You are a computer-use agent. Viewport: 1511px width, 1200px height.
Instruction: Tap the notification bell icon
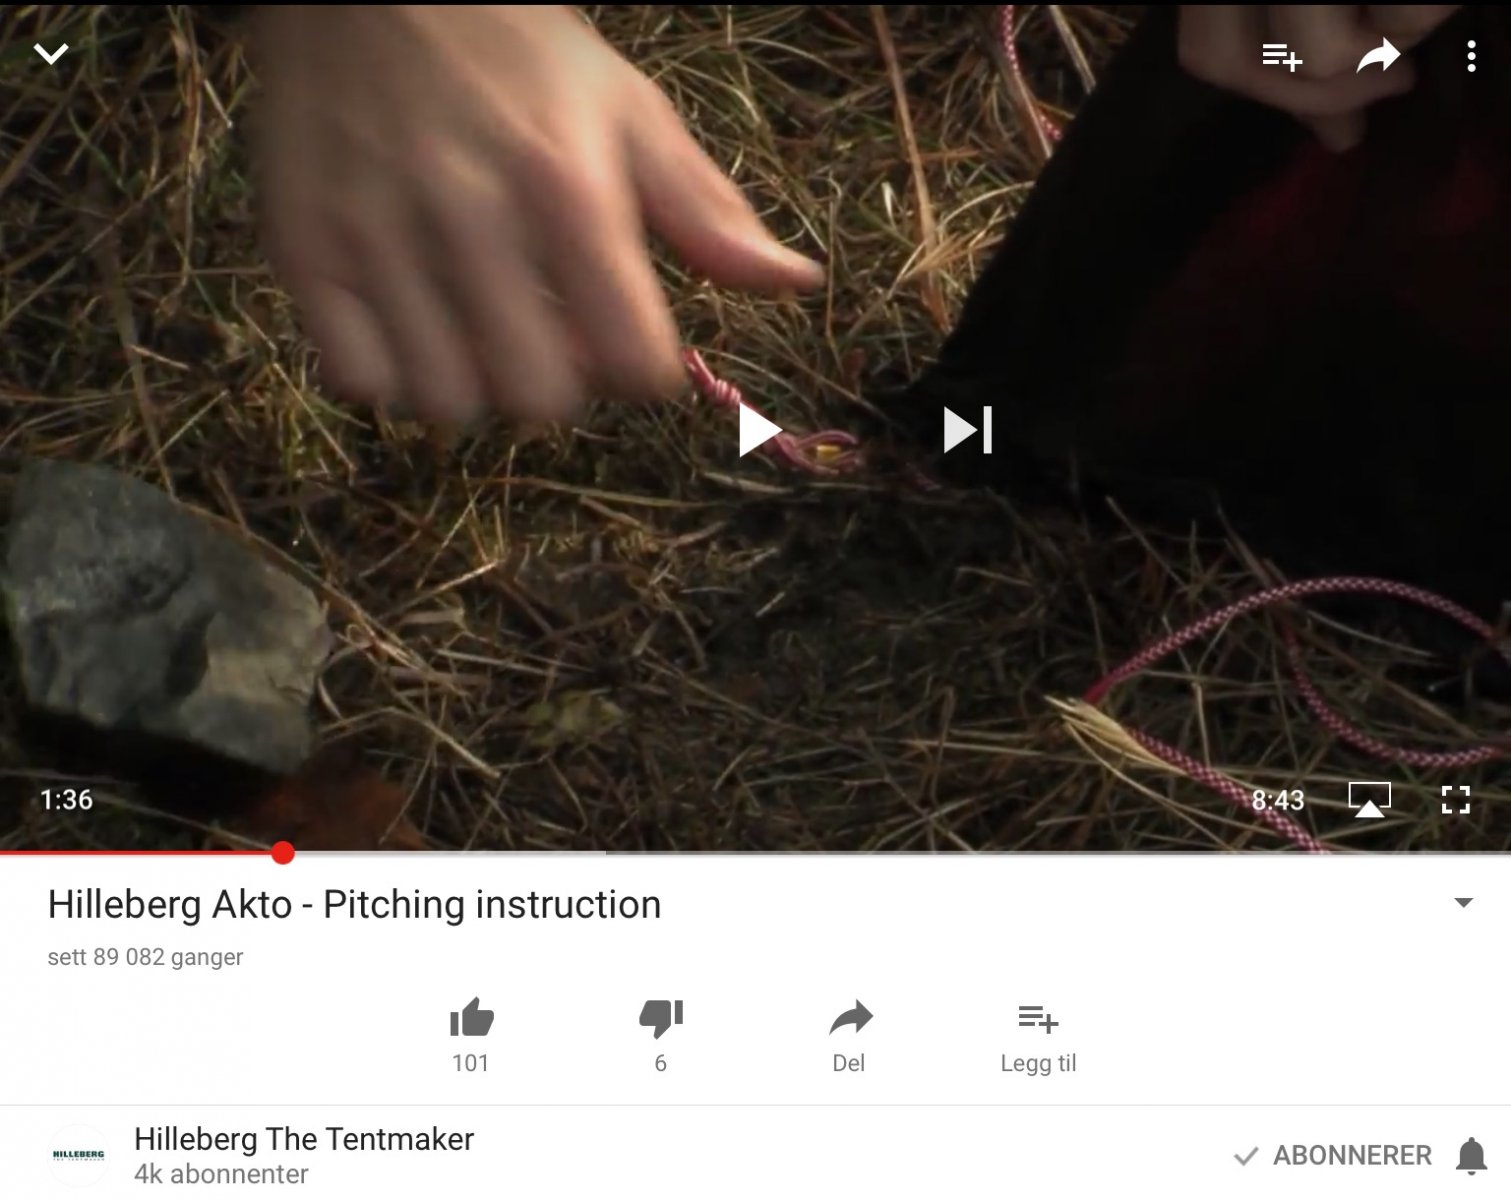click(1471, 1156)
